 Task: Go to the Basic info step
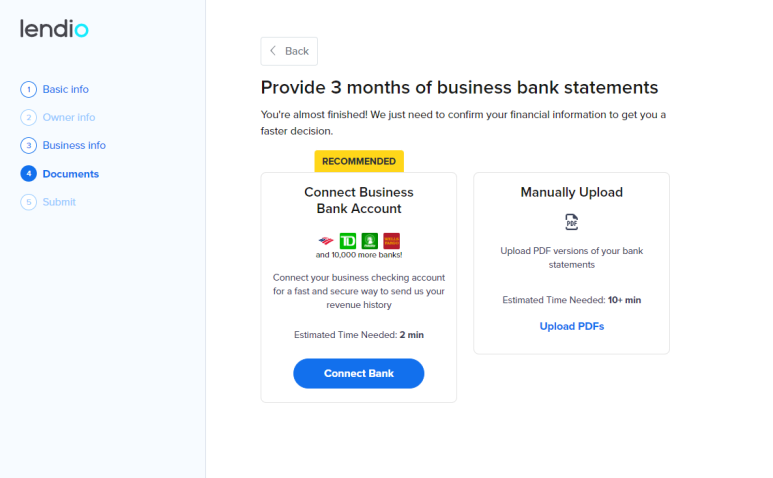tap(66, 89)
